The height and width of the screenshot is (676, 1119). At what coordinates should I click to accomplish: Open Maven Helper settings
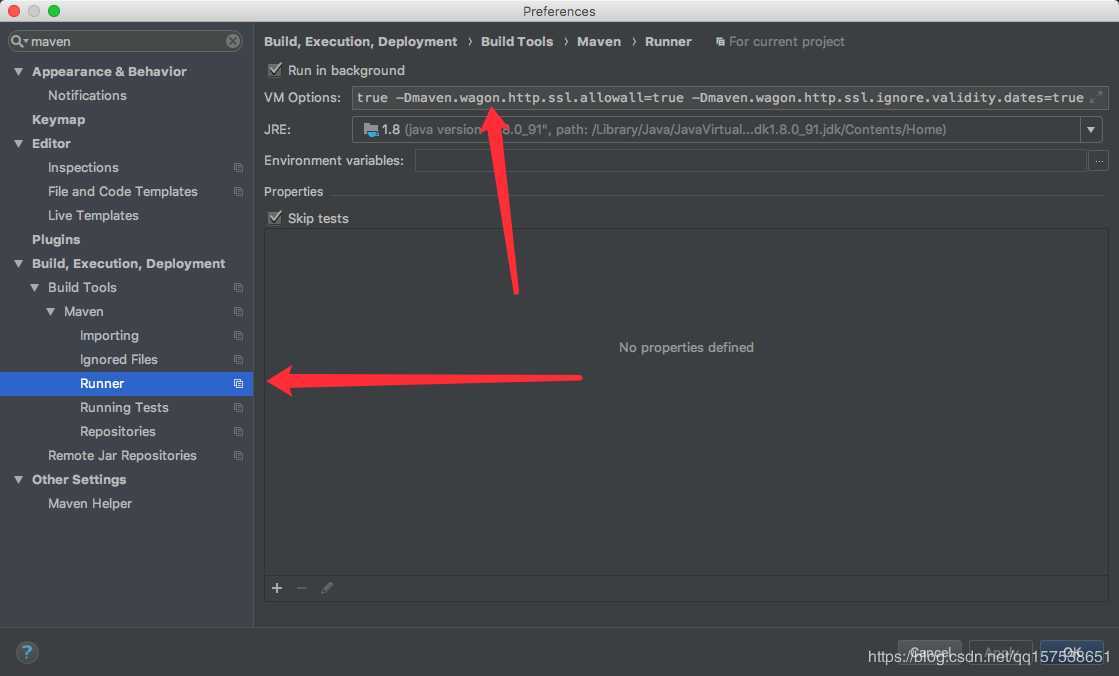click(x=90, y=504)
